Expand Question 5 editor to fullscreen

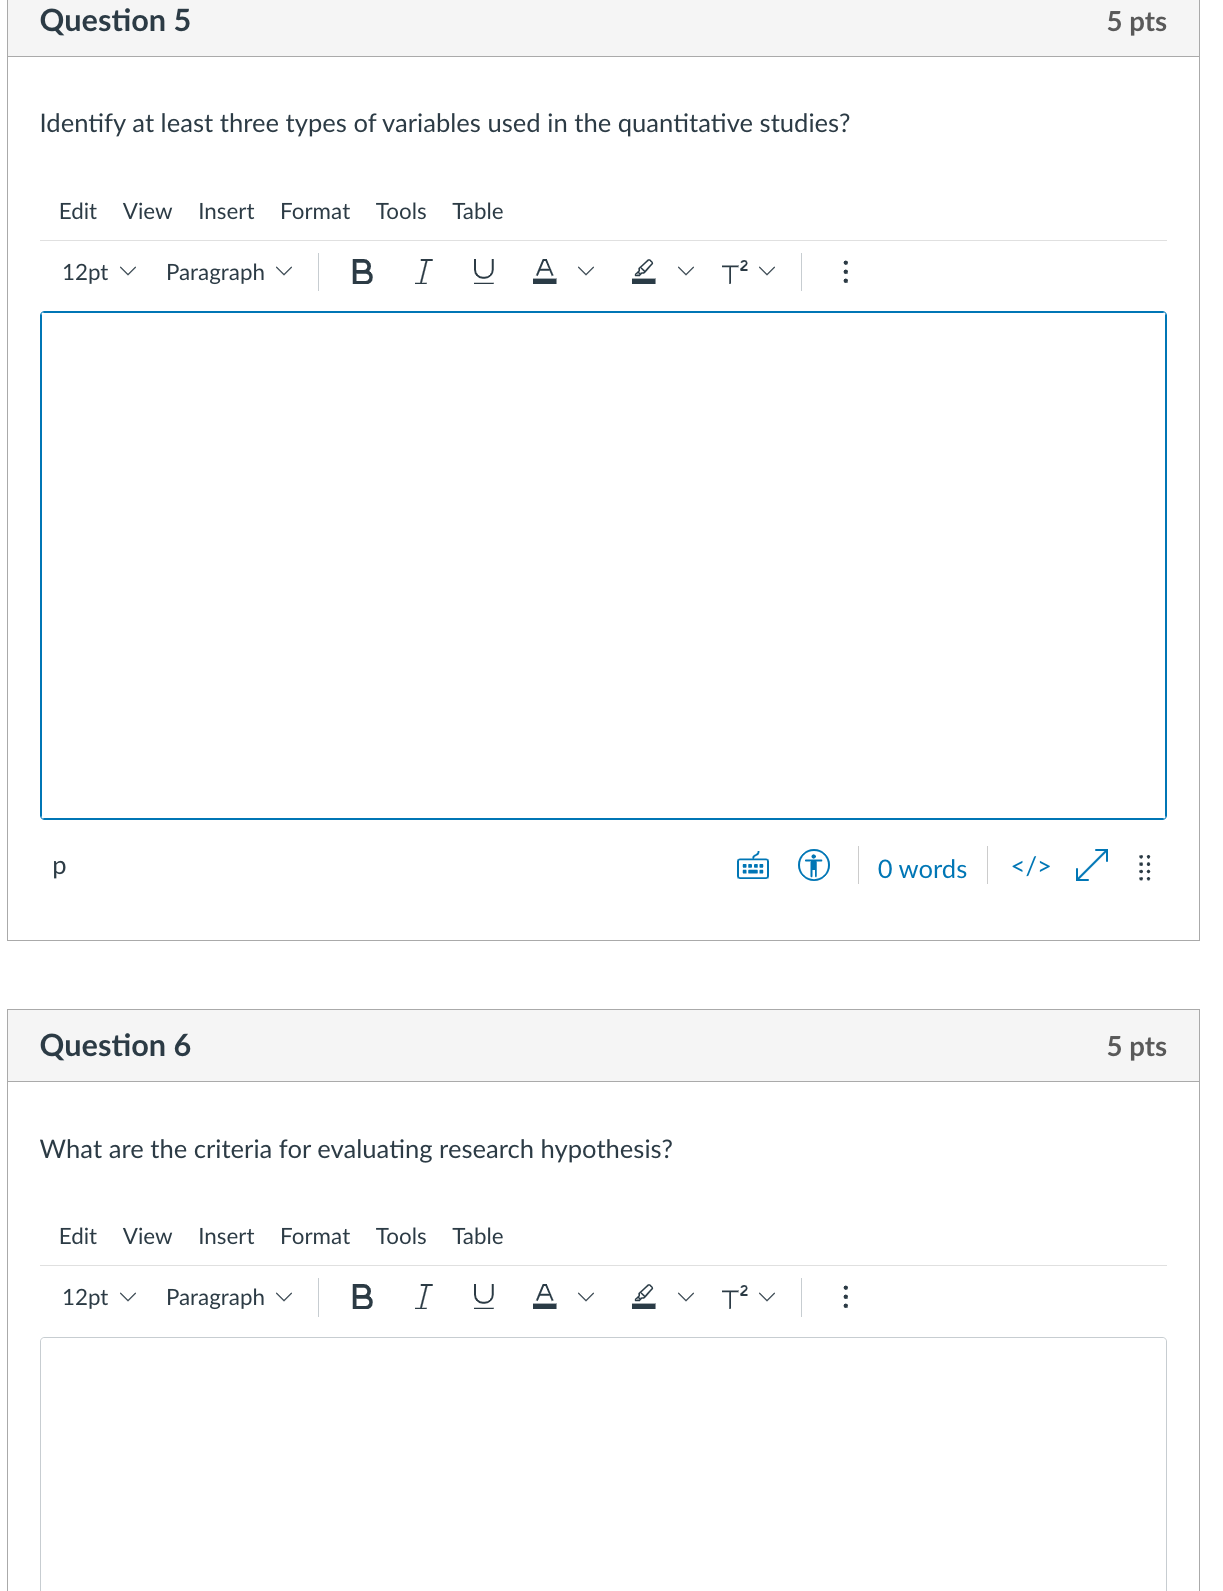tap(1092, 865)
